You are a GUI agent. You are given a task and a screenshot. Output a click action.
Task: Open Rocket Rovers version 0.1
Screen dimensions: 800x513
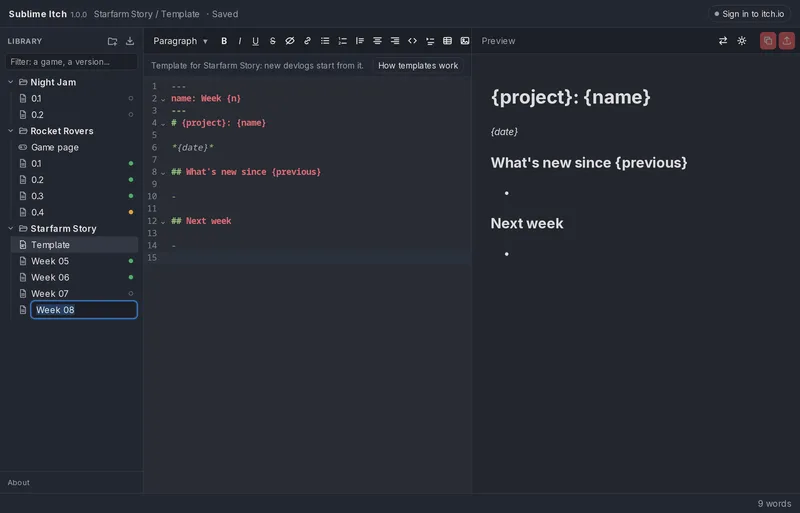pos(74,163)
